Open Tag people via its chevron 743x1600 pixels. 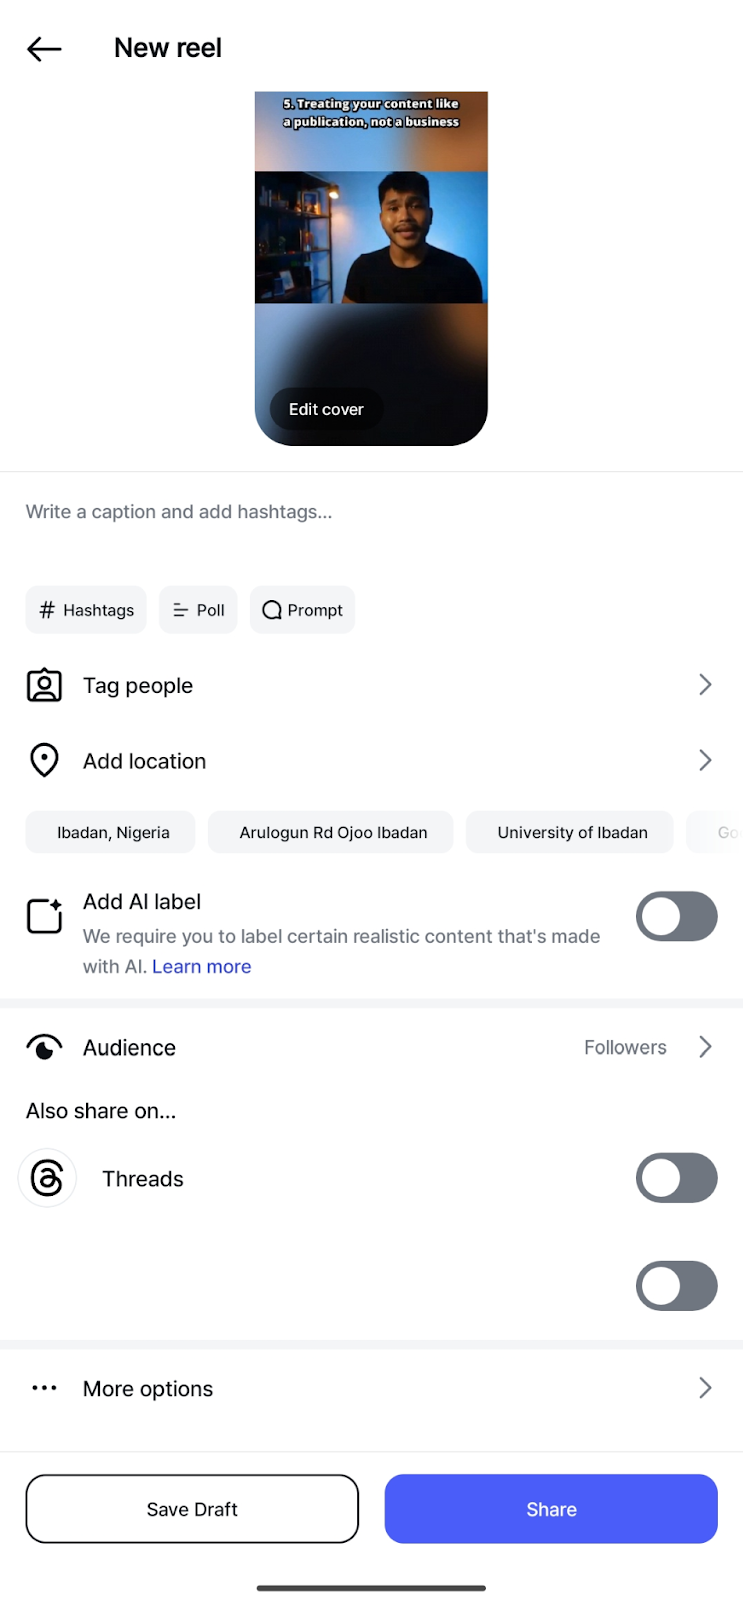(705, 685)
